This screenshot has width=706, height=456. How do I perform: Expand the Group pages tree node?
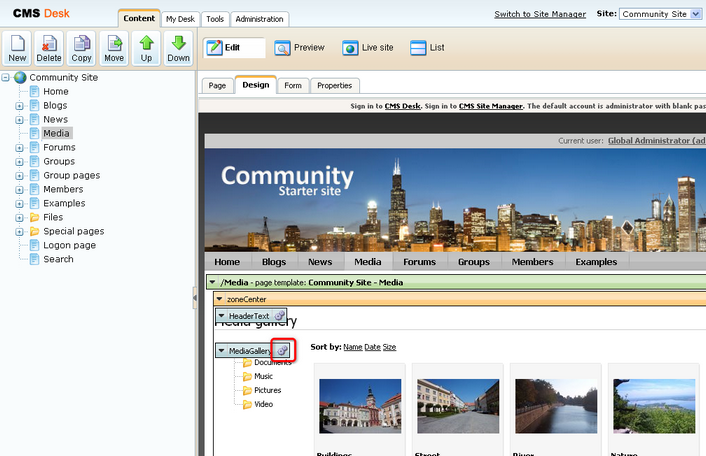pyautogui.click(x=19, y=176)
